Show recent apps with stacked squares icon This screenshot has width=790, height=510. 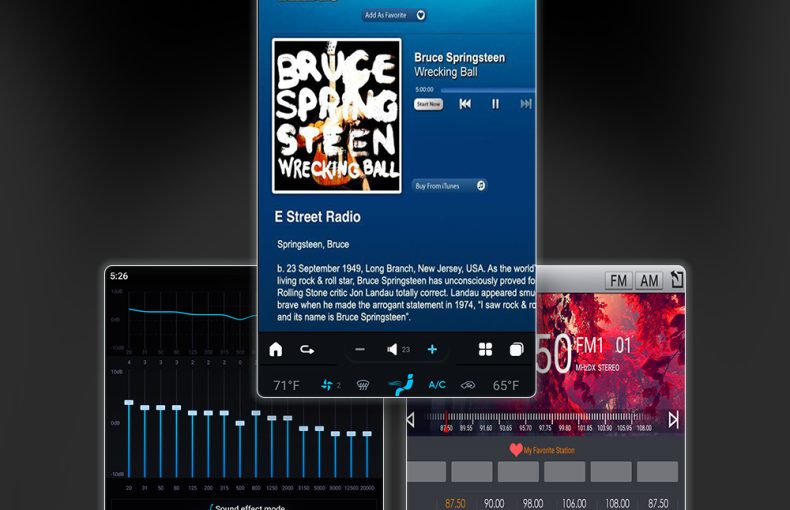click(x=516, y=349)
